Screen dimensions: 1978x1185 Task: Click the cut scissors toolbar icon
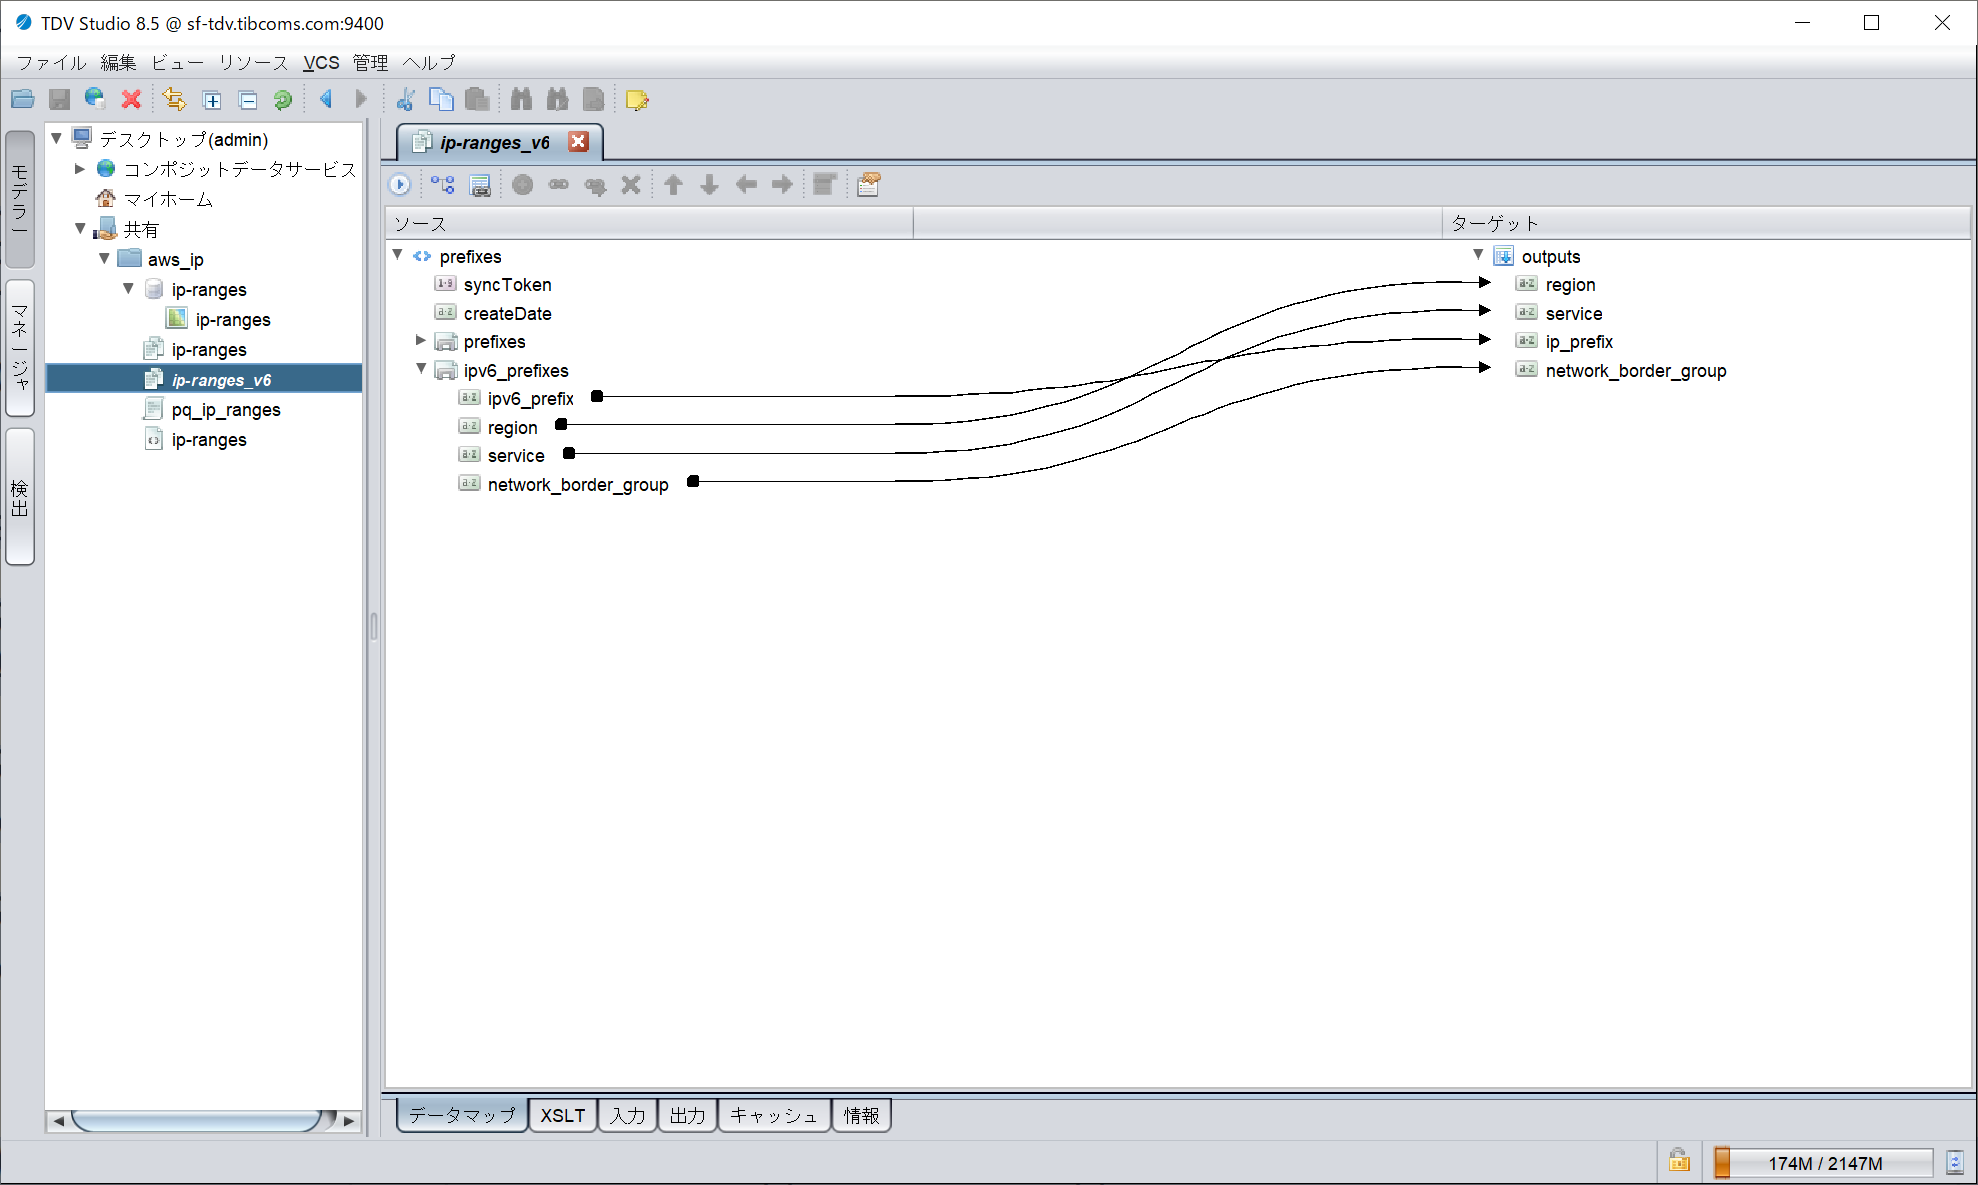(405, 99)
